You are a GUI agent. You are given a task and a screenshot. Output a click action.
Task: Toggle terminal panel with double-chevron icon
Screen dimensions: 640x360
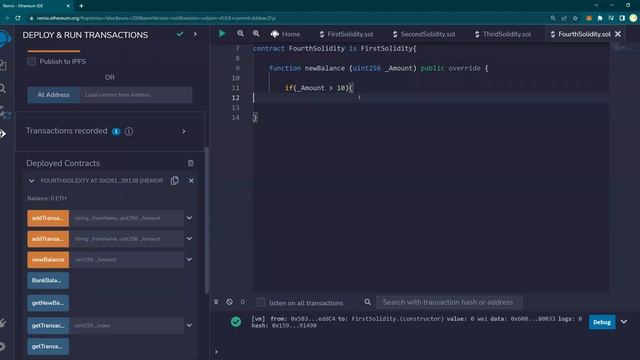(216, 302)
